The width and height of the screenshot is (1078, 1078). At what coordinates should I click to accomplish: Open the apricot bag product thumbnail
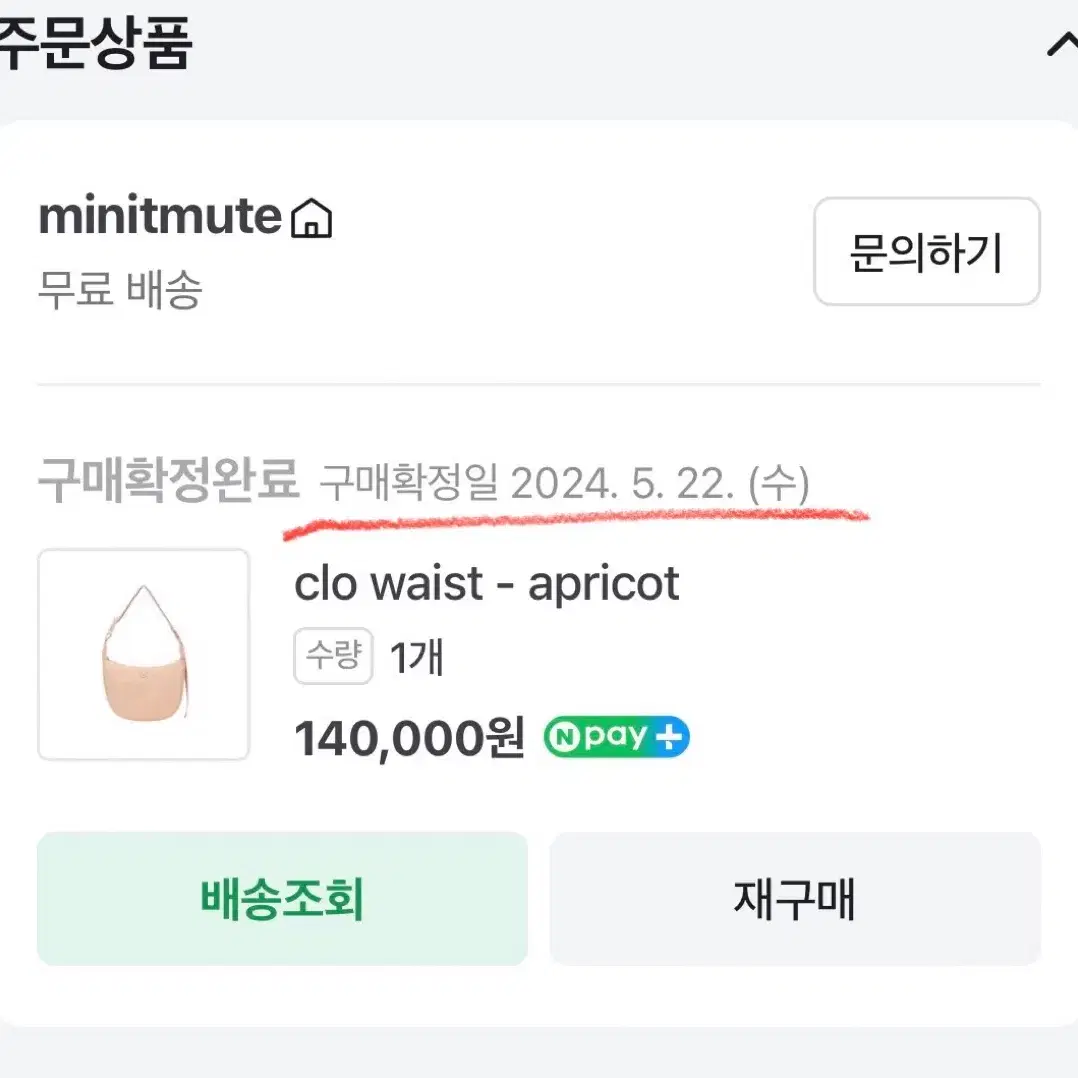coord(144,654)
